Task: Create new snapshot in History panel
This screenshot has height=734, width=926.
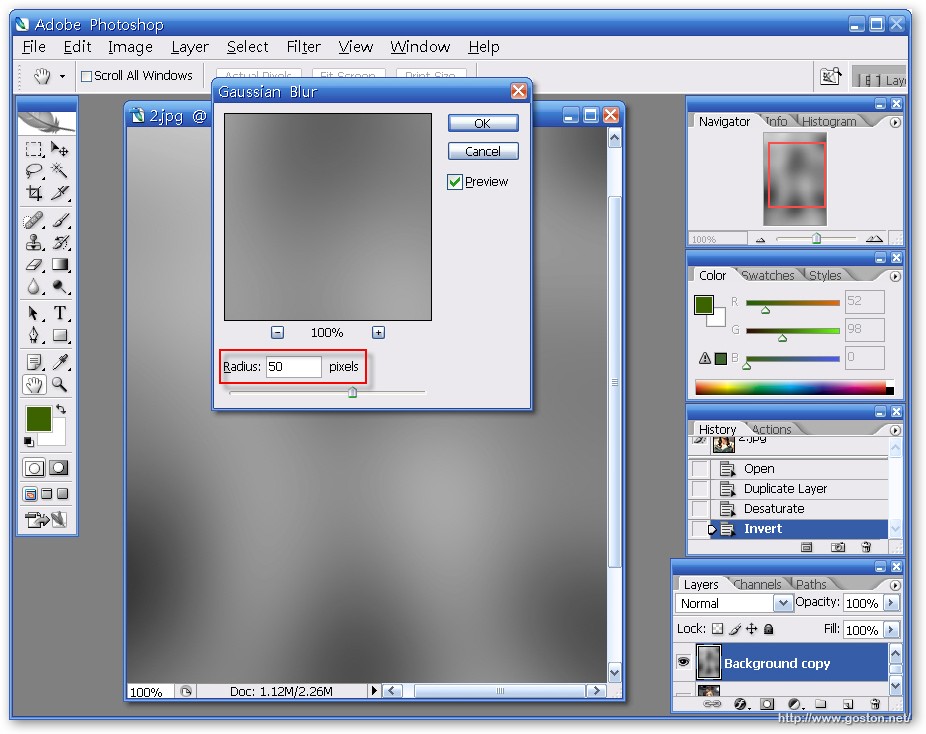Action: (x=837, y=547)
